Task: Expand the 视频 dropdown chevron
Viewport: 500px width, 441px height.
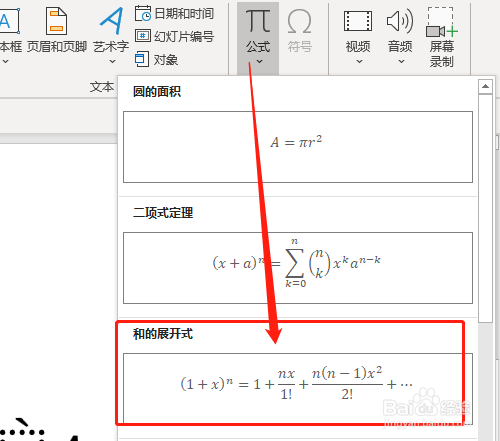Action: coord(359,61)
